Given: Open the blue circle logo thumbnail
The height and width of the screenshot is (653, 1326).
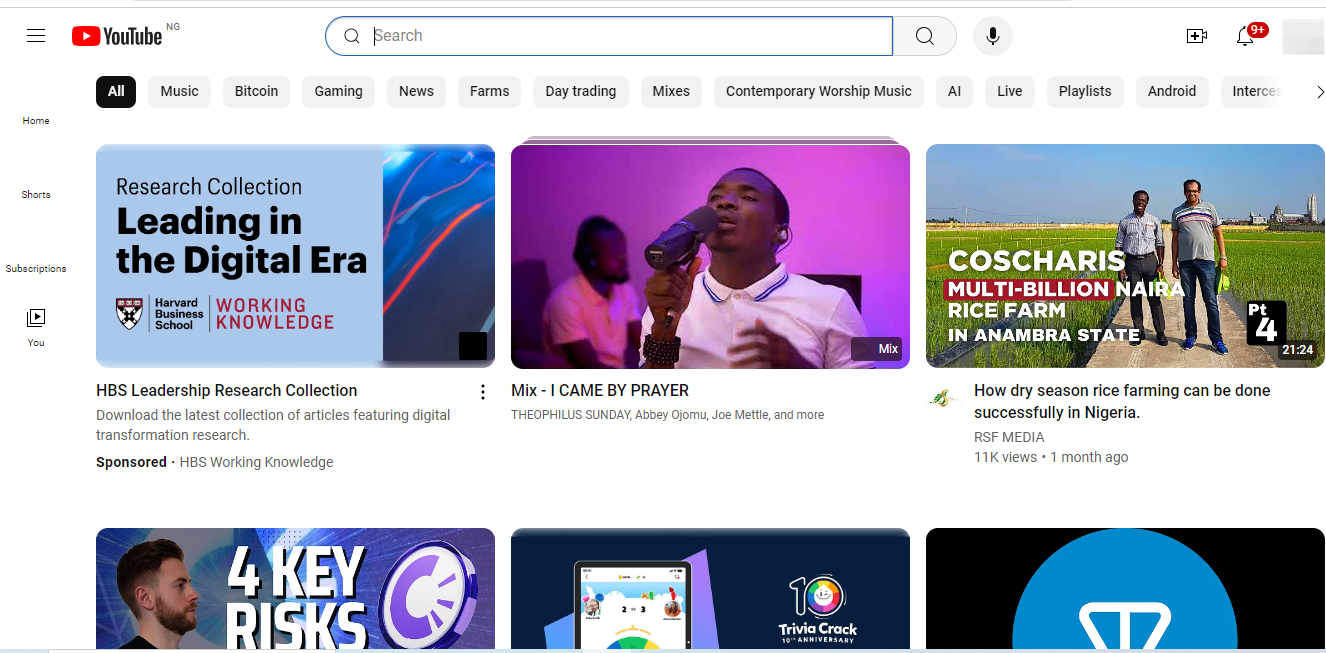Looking at the screenshot, I should point(1125,589).
